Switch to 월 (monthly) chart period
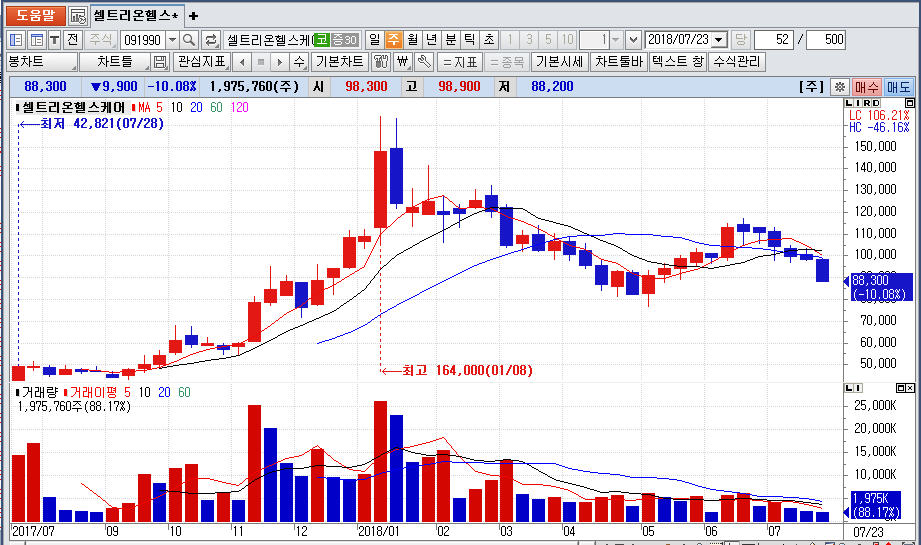 [412, 40]
